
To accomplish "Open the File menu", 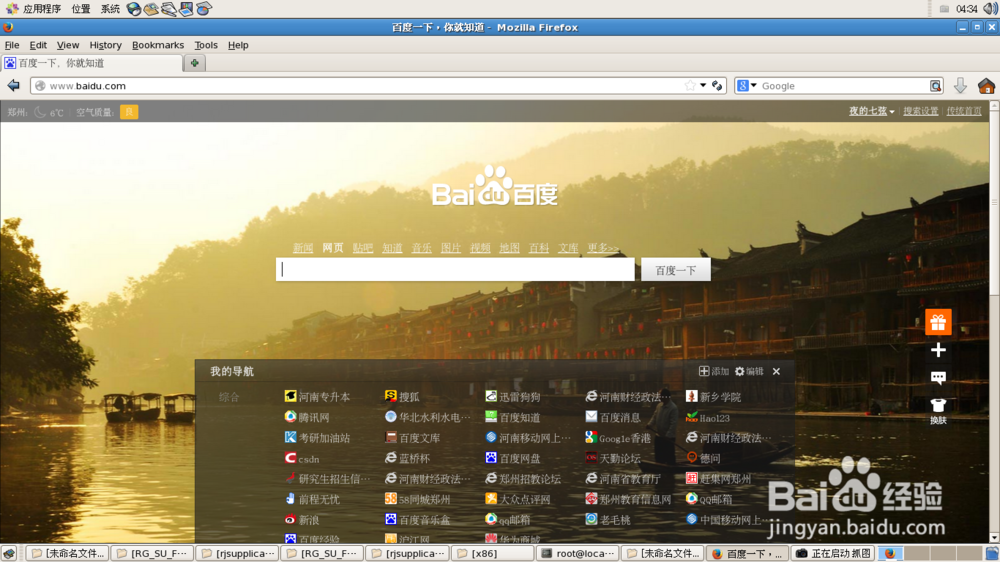I will (11, 45).
